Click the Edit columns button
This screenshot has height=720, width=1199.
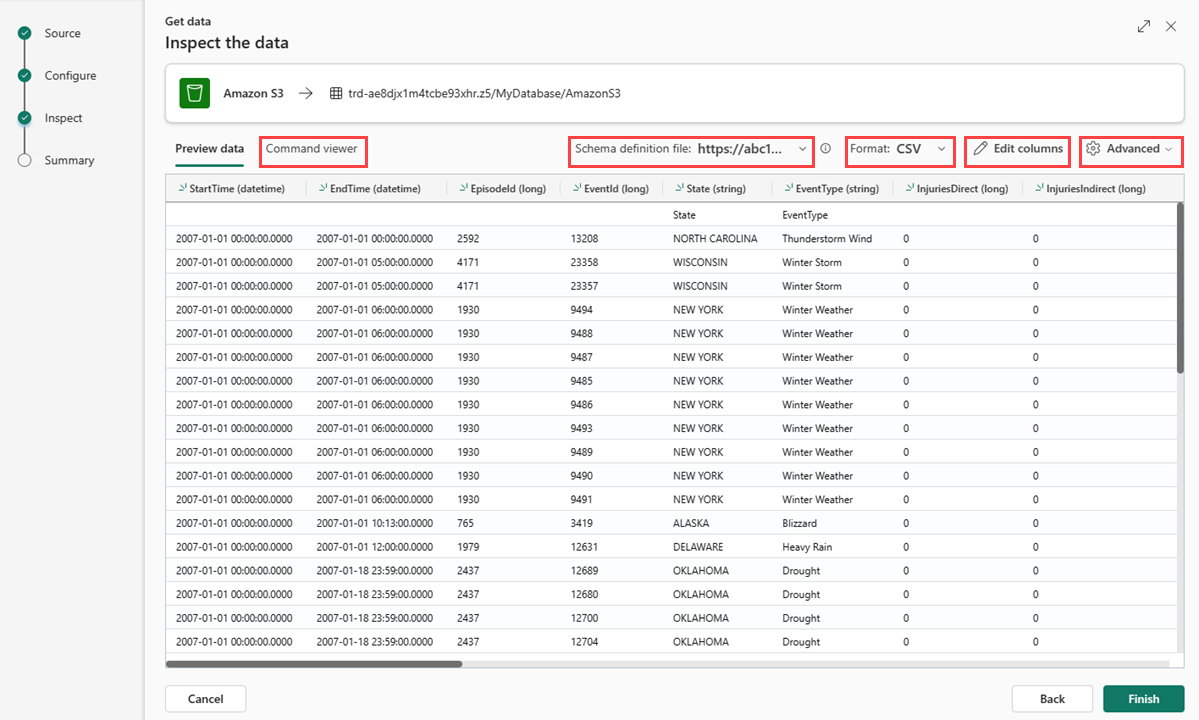point(1017,149)
